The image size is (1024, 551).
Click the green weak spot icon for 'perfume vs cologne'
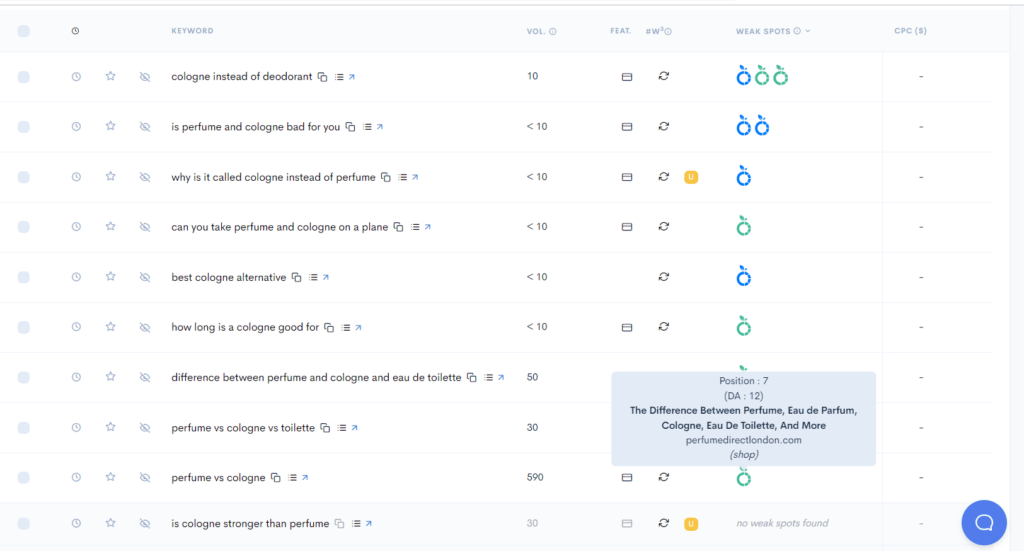pos(743,479)
